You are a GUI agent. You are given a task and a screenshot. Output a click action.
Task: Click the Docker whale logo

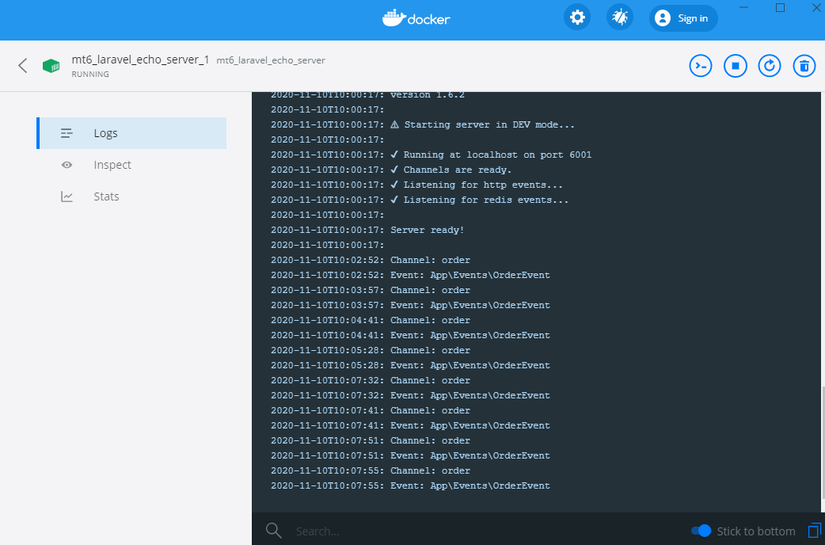tap(416, 18)
